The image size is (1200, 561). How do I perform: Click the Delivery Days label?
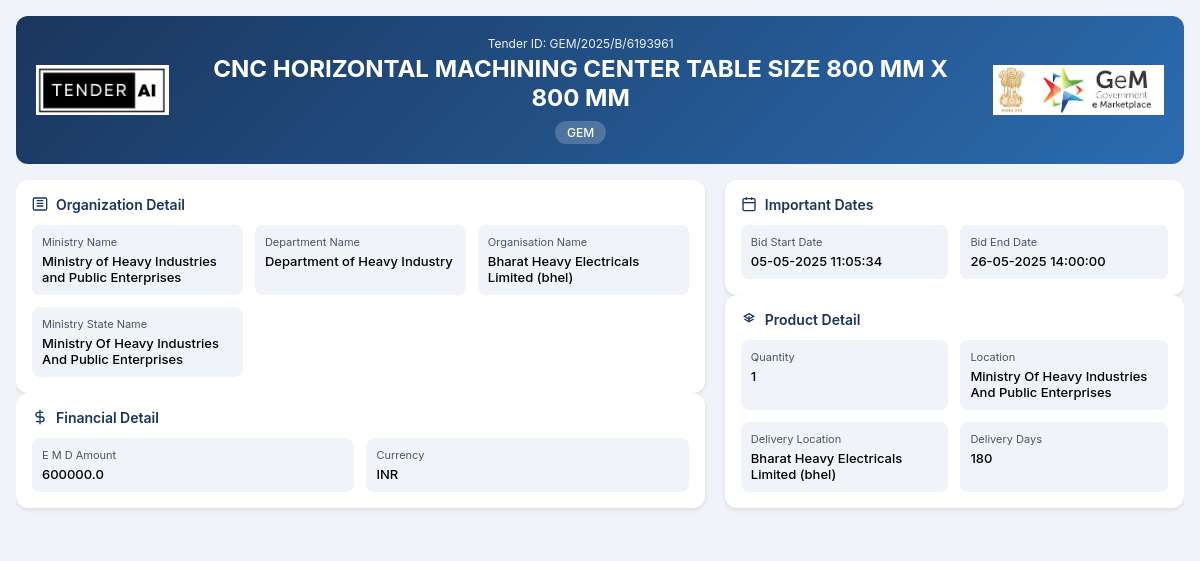1006,439
